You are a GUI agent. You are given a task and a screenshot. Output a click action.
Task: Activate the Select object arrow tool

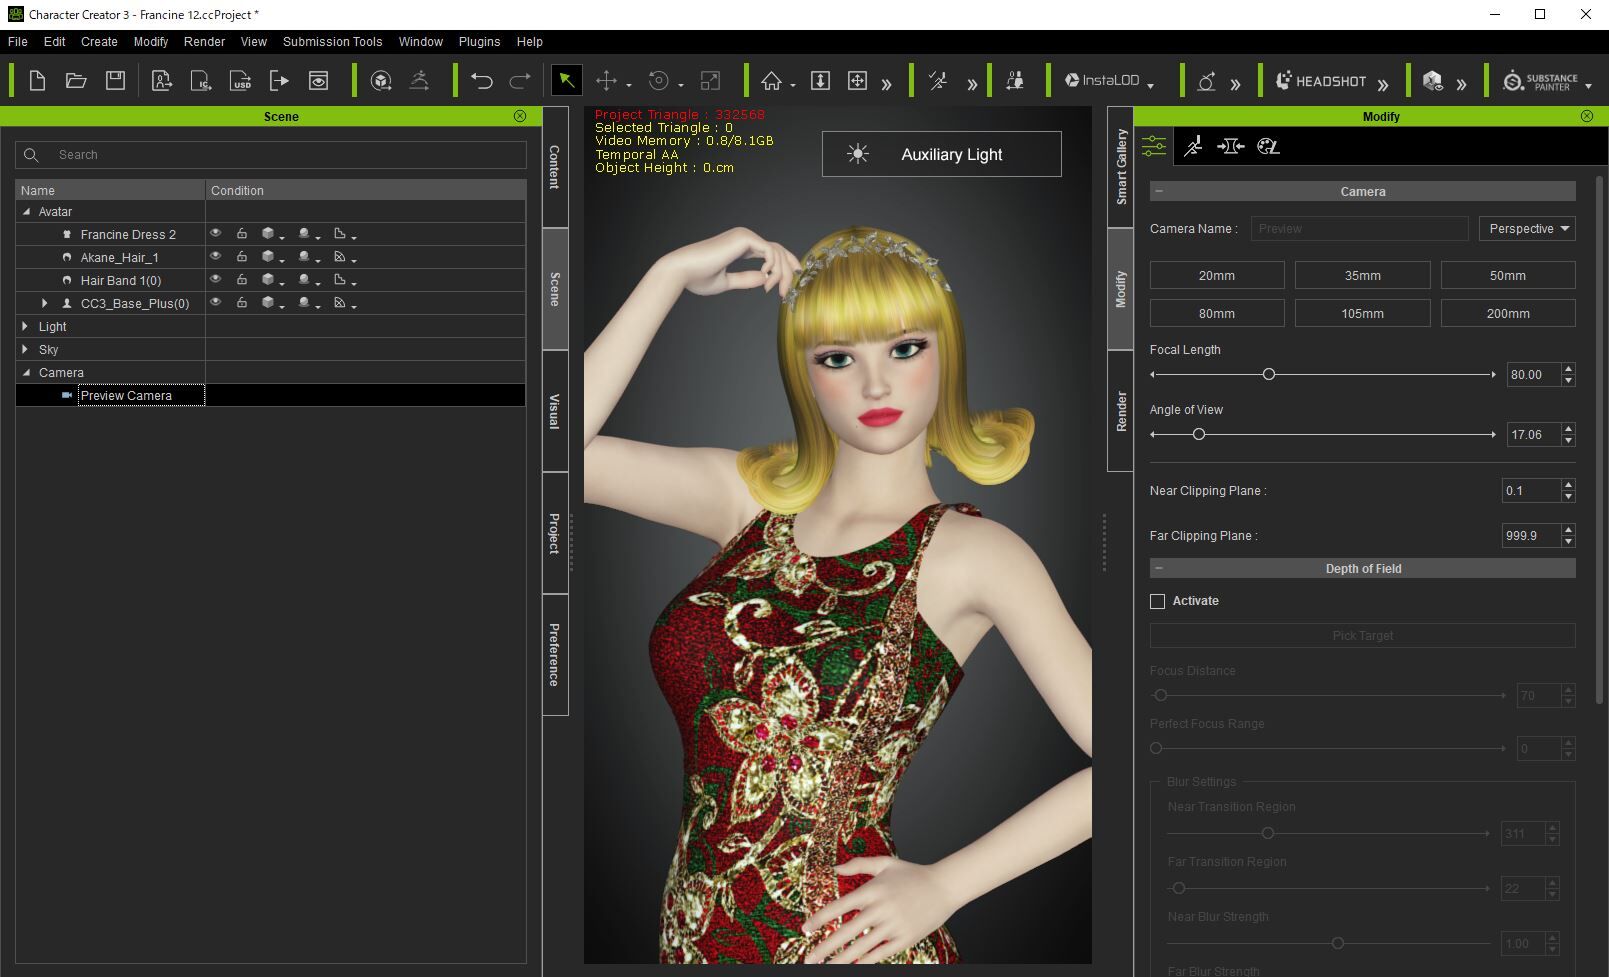pyautogui.click(x=566, y=81)
